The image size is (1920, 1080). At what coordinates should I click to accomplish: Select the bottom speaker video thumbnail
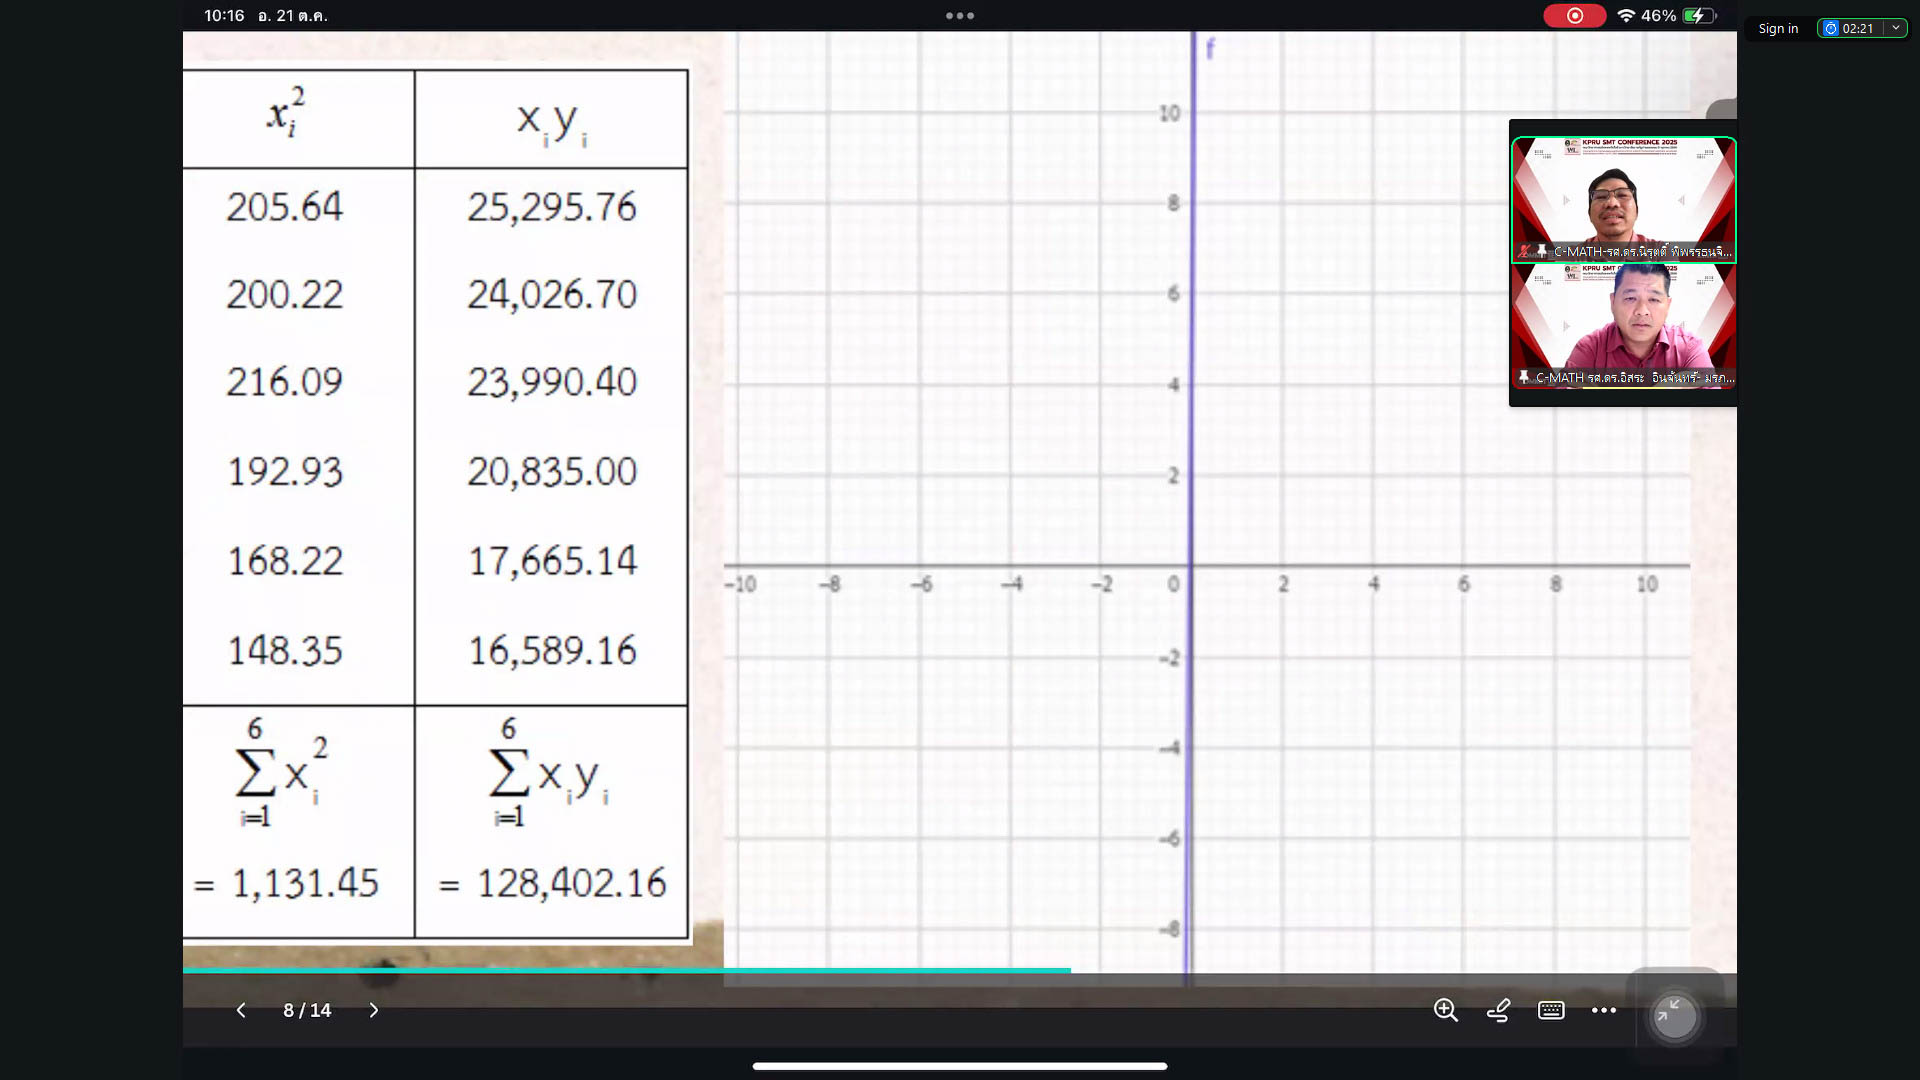(x=1623, y=325)
